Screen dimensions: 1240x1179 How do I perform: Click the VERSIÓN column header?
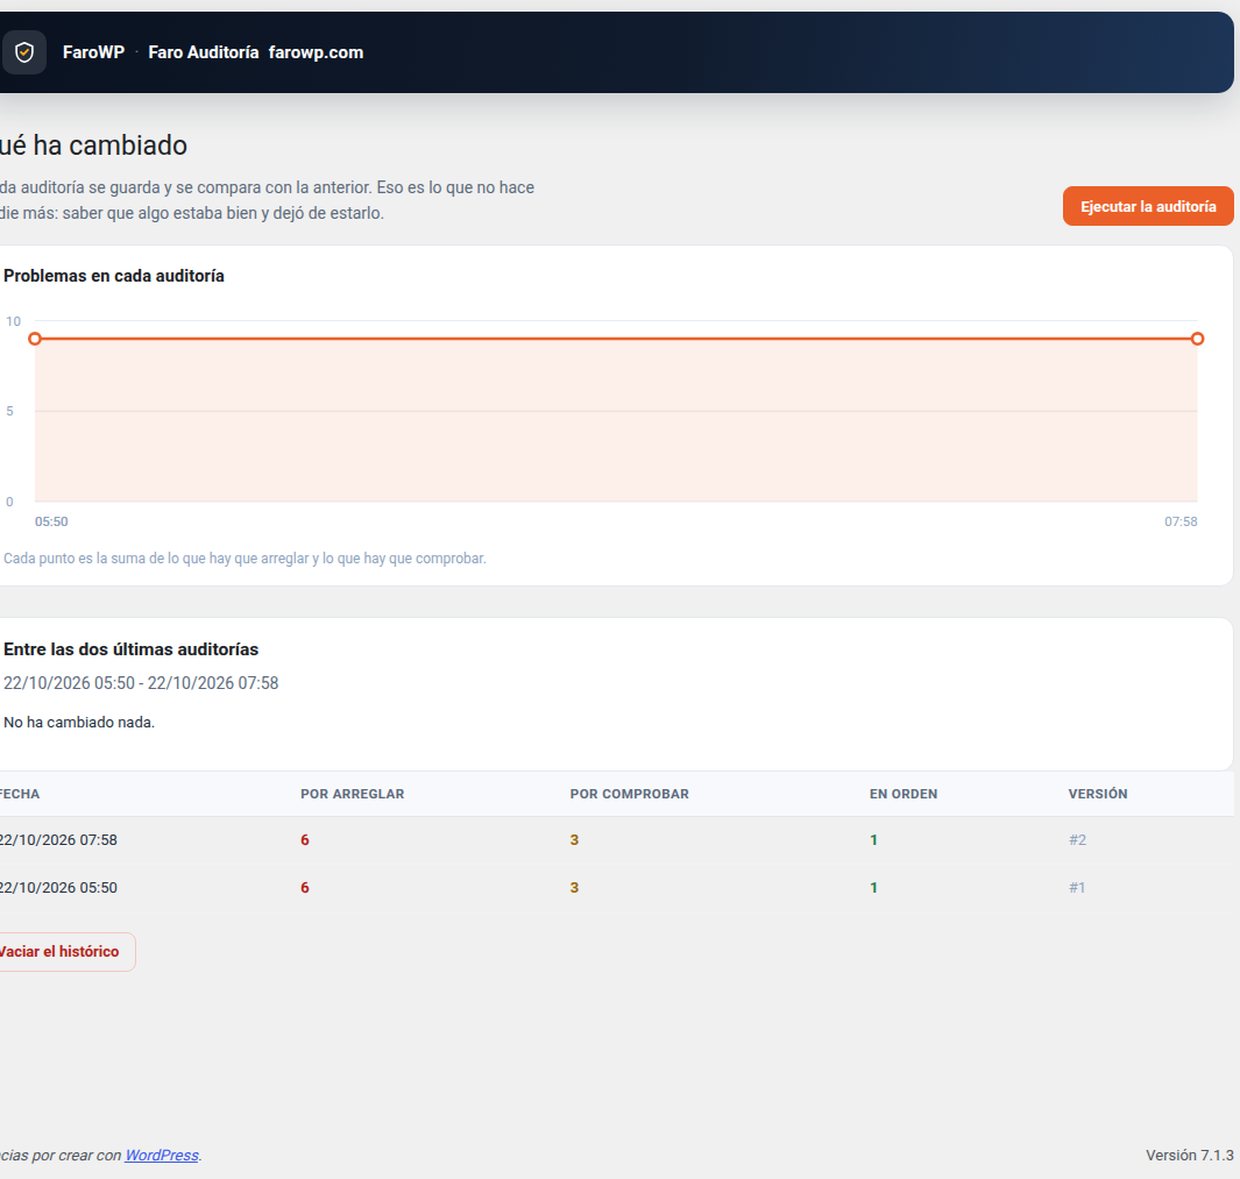pos(1097,794)
